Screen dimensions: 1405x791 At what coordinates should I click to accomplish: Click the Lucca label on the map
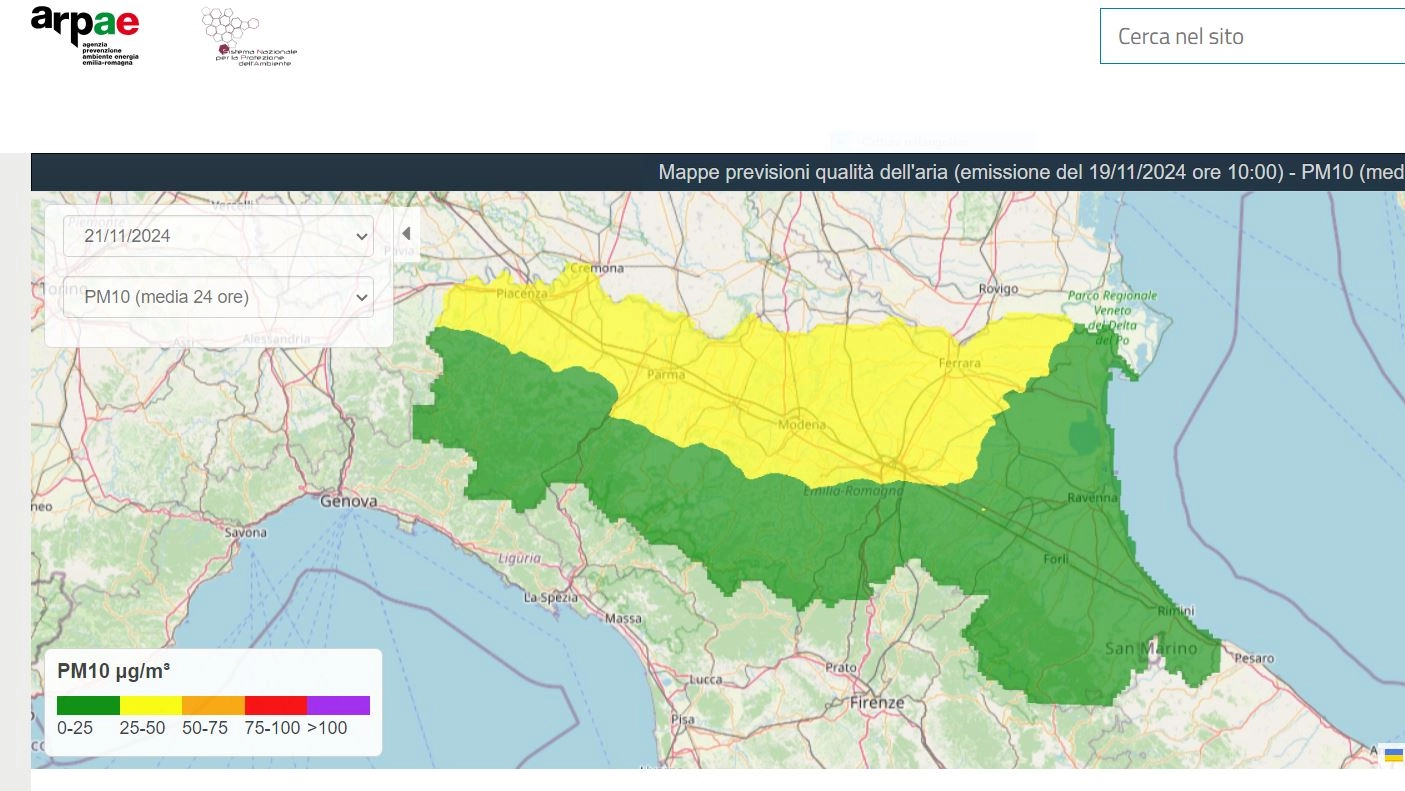706,680
